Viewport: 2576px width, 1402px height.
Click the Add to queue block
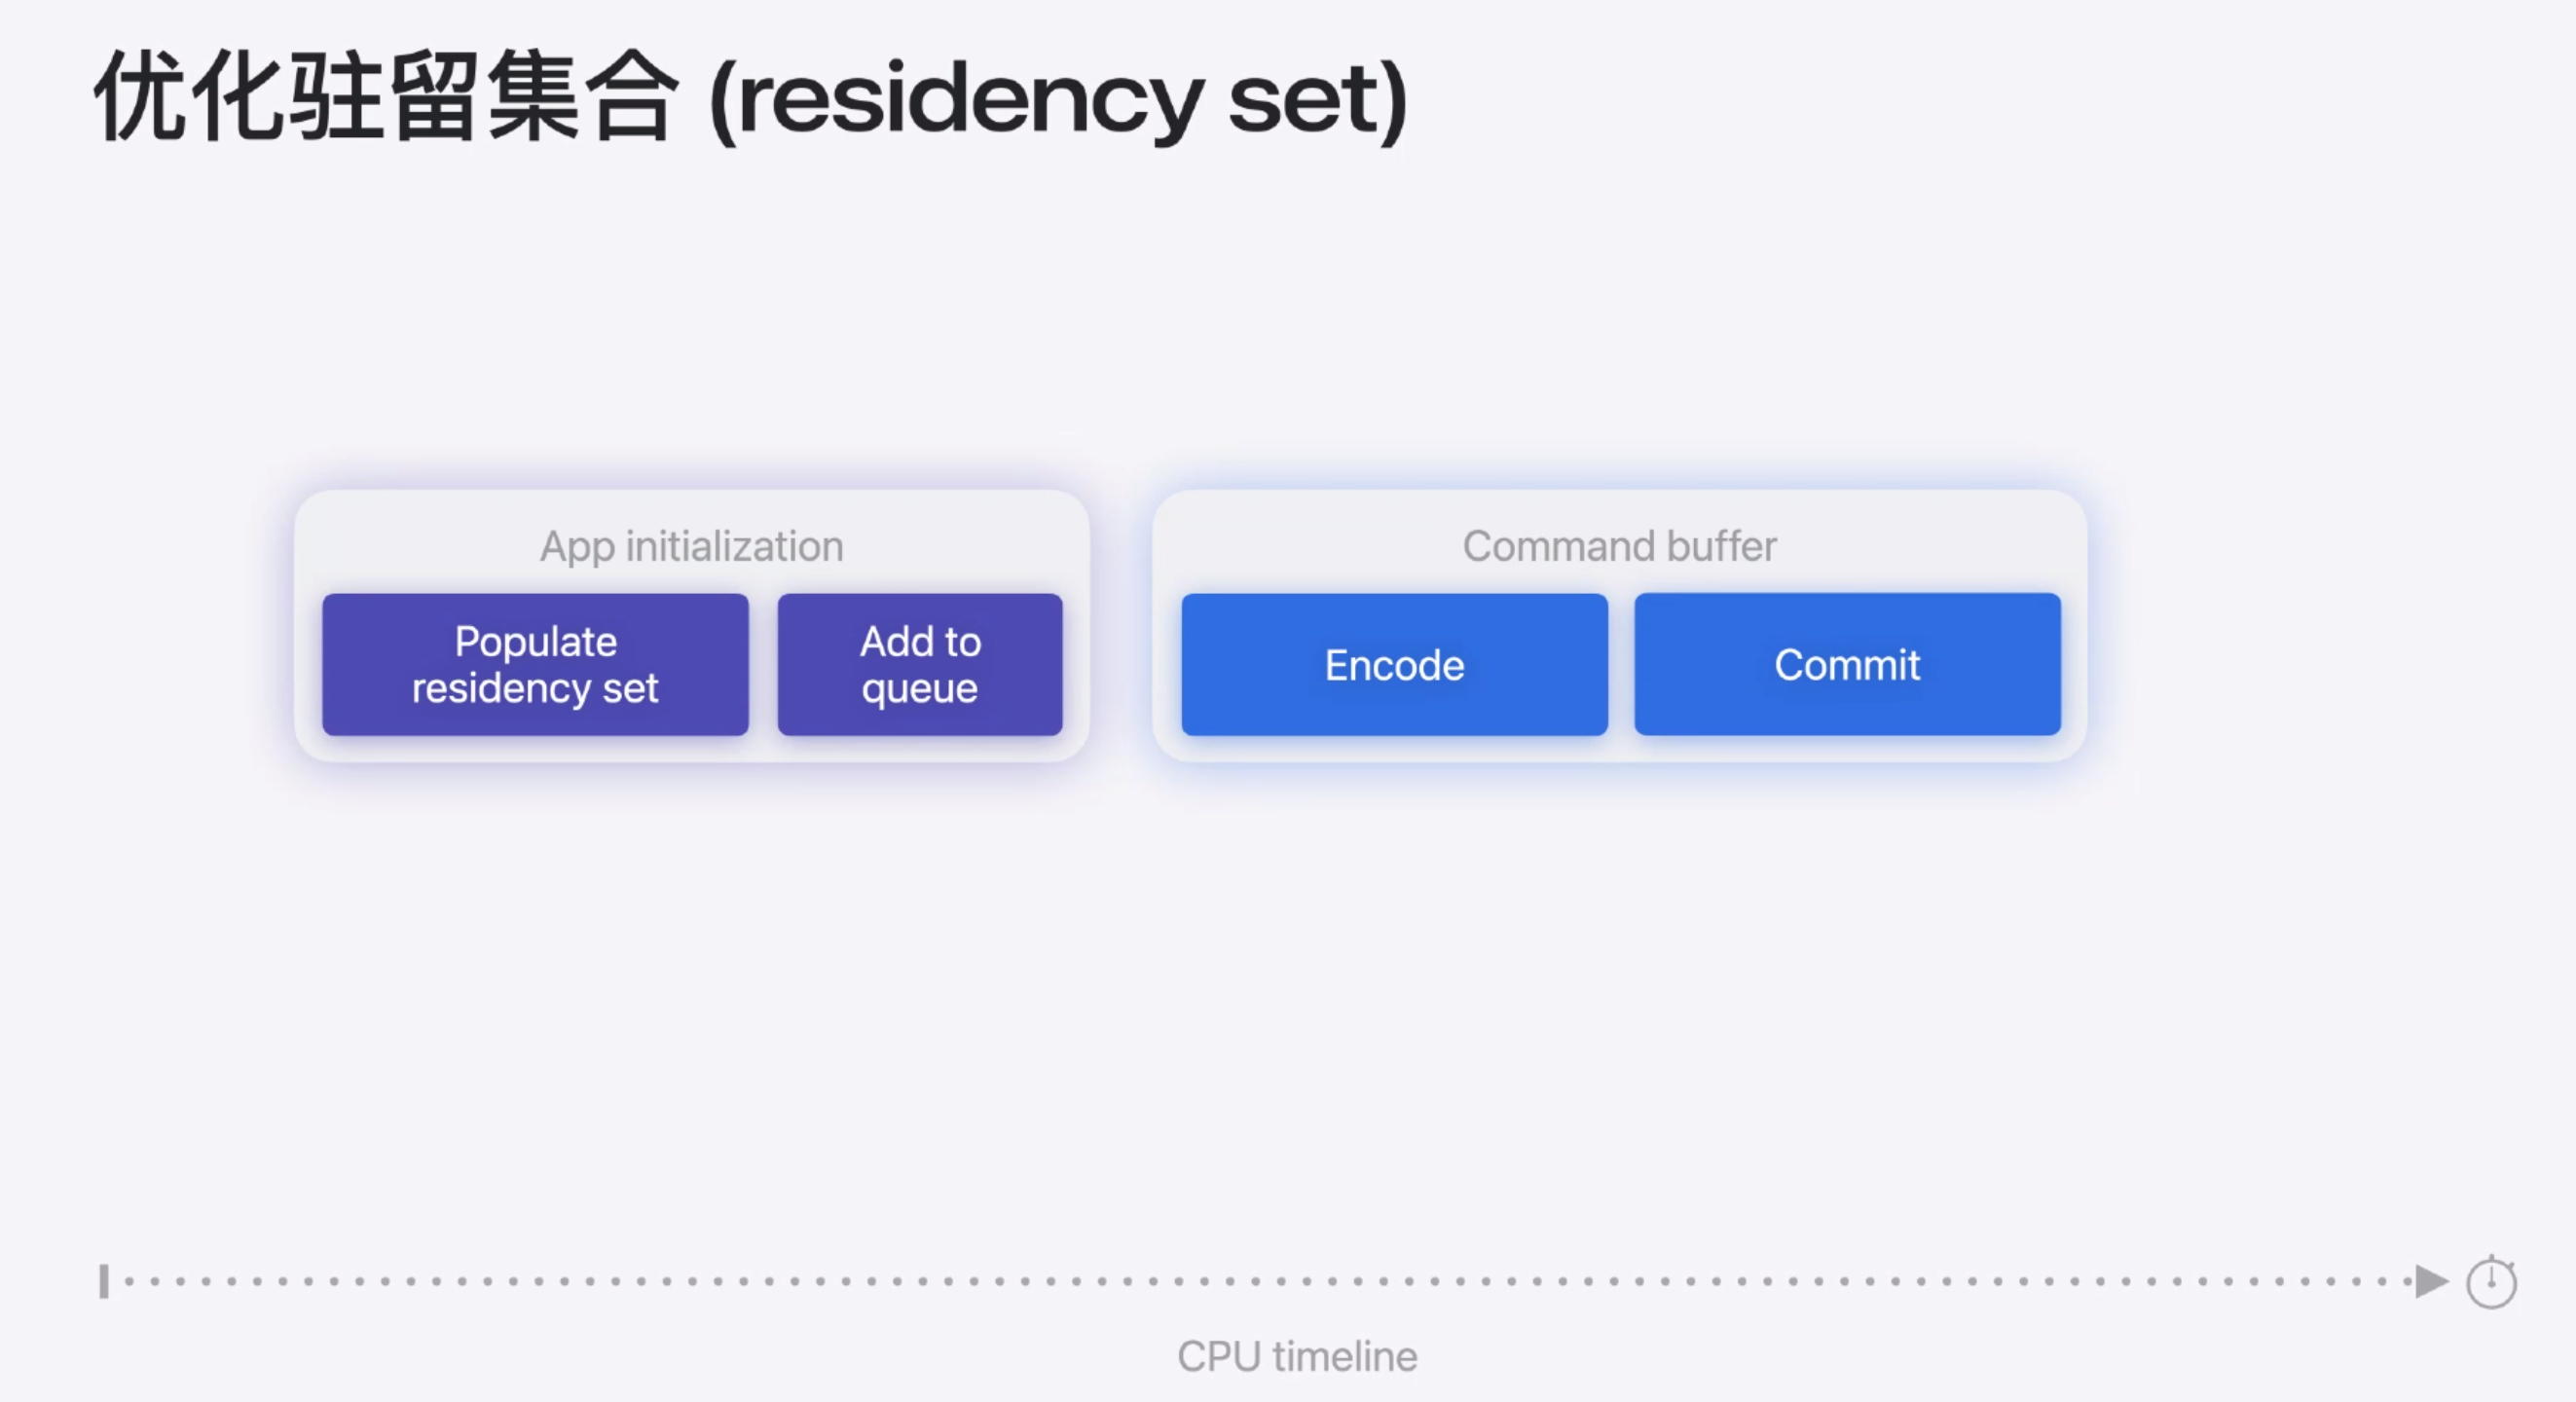[x=920, y=665]
